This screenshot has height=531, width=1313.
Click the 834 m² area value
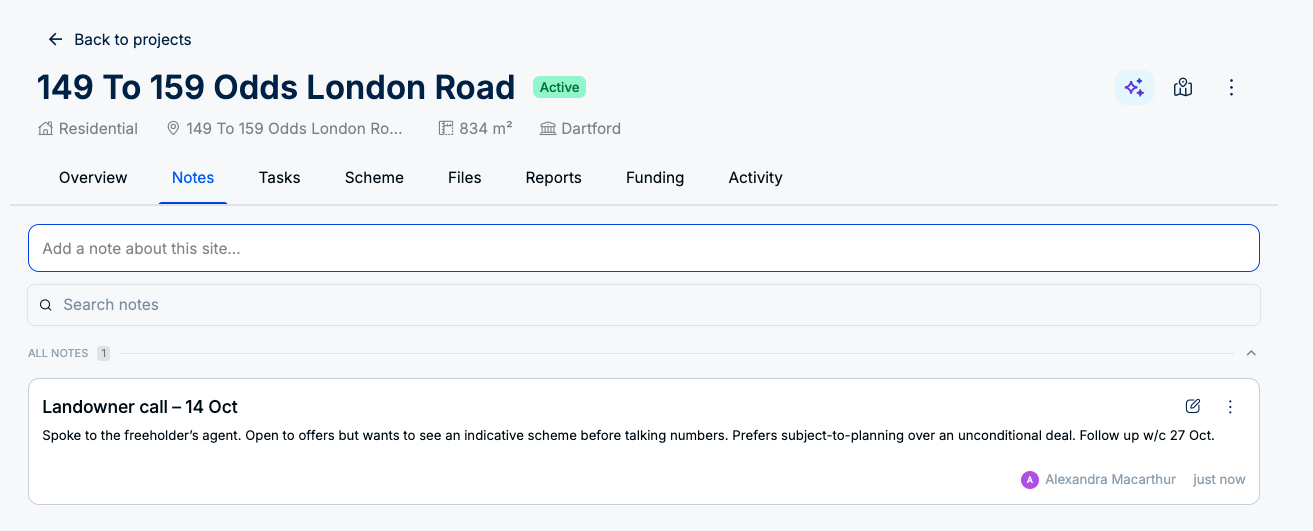click(486, 128)
